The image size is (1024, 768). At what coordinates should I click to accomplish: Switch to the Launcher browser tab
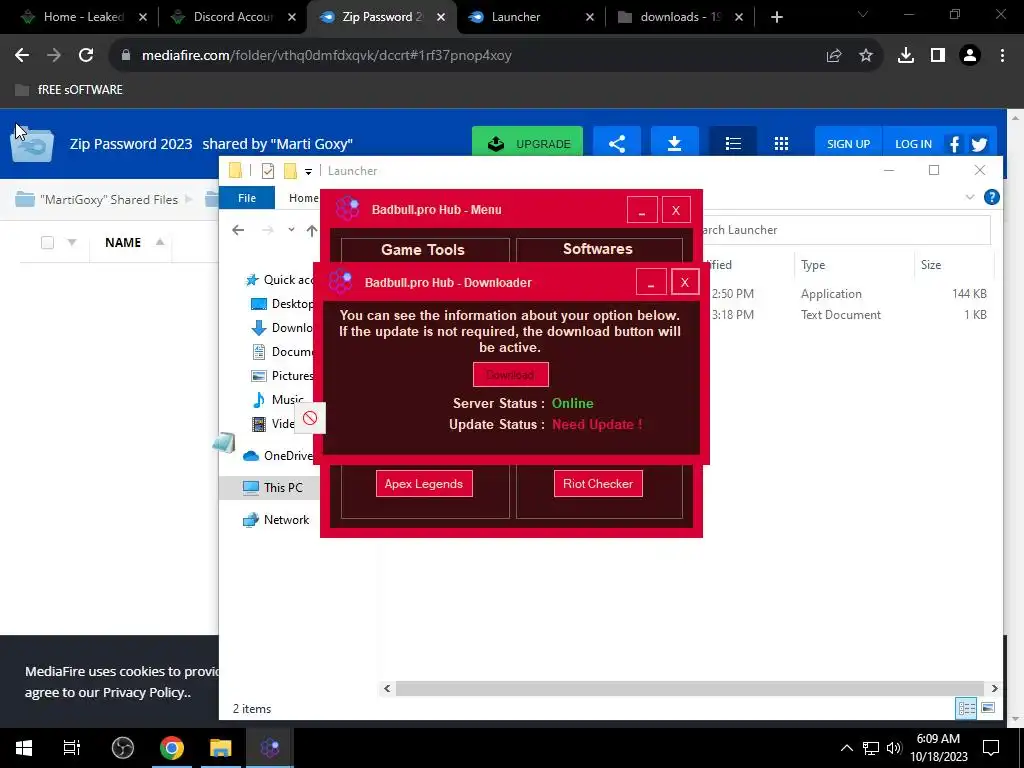[532, 17]
